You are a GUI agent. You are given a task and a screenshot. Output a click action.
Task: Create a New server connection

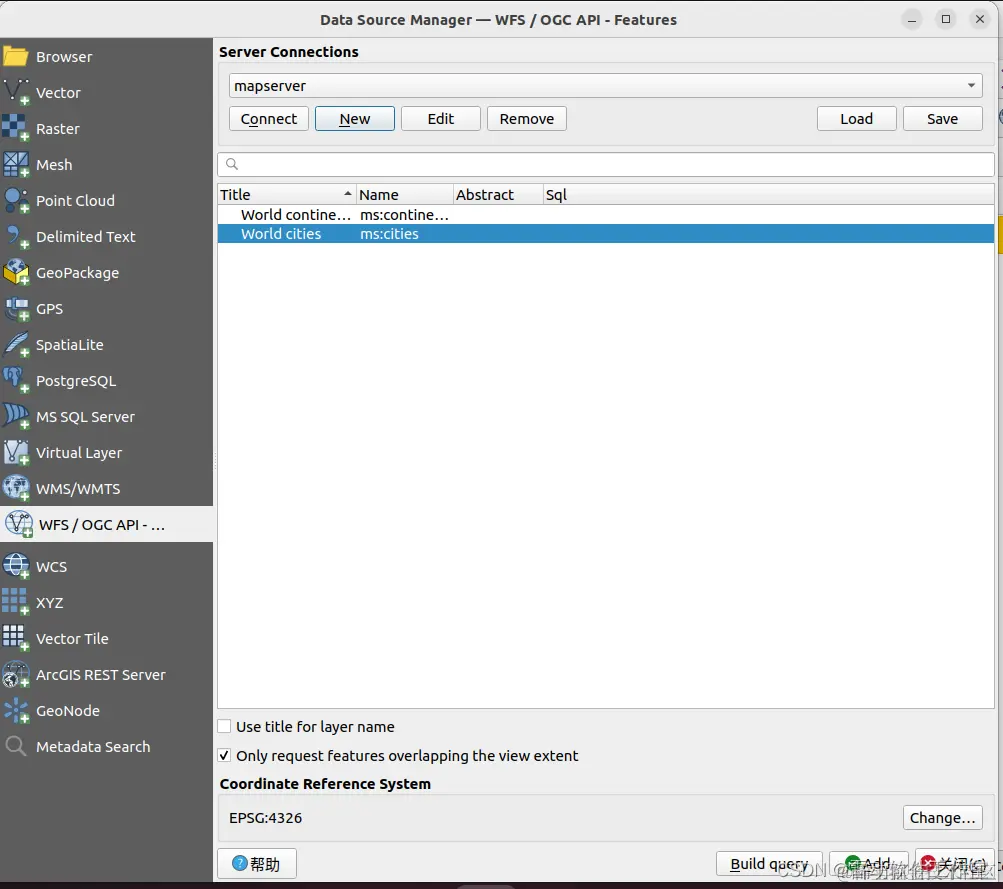[355, 119]
